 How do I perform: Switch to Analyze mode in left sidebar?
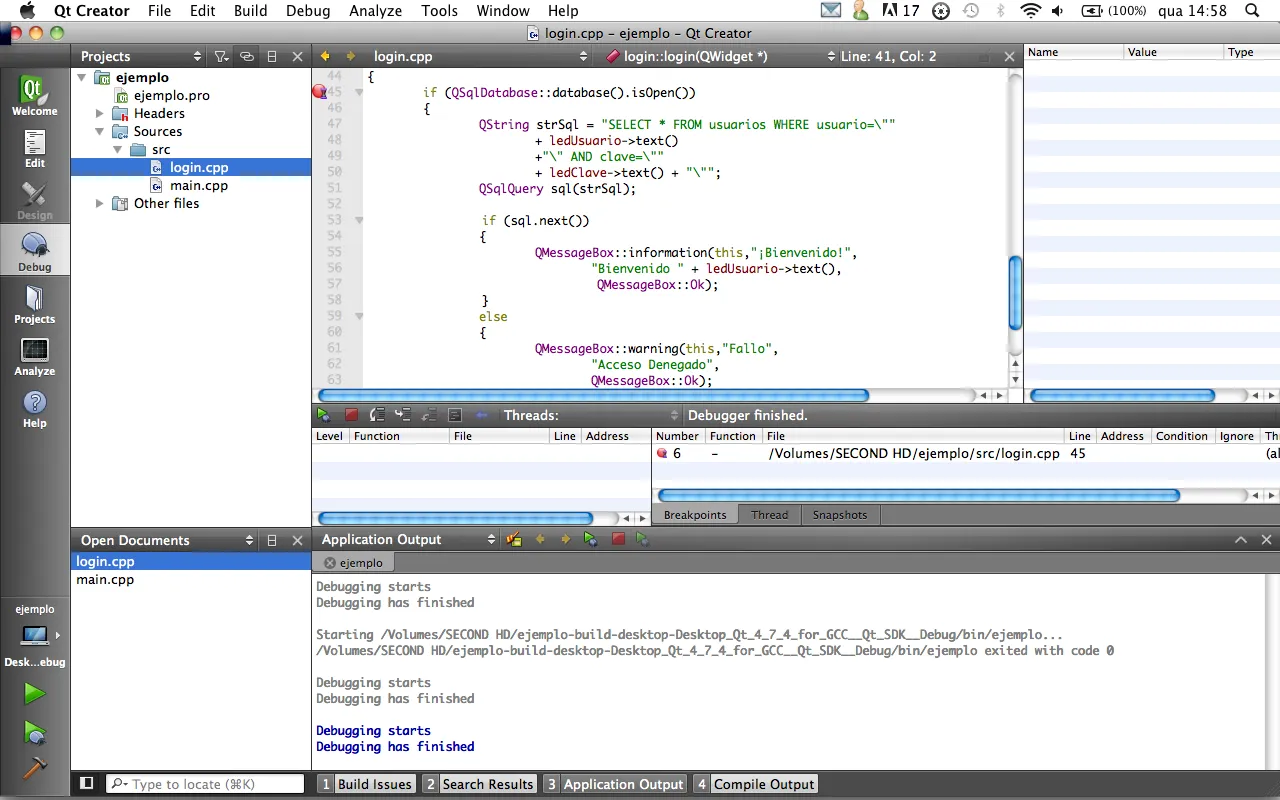(x=34, y=357)
